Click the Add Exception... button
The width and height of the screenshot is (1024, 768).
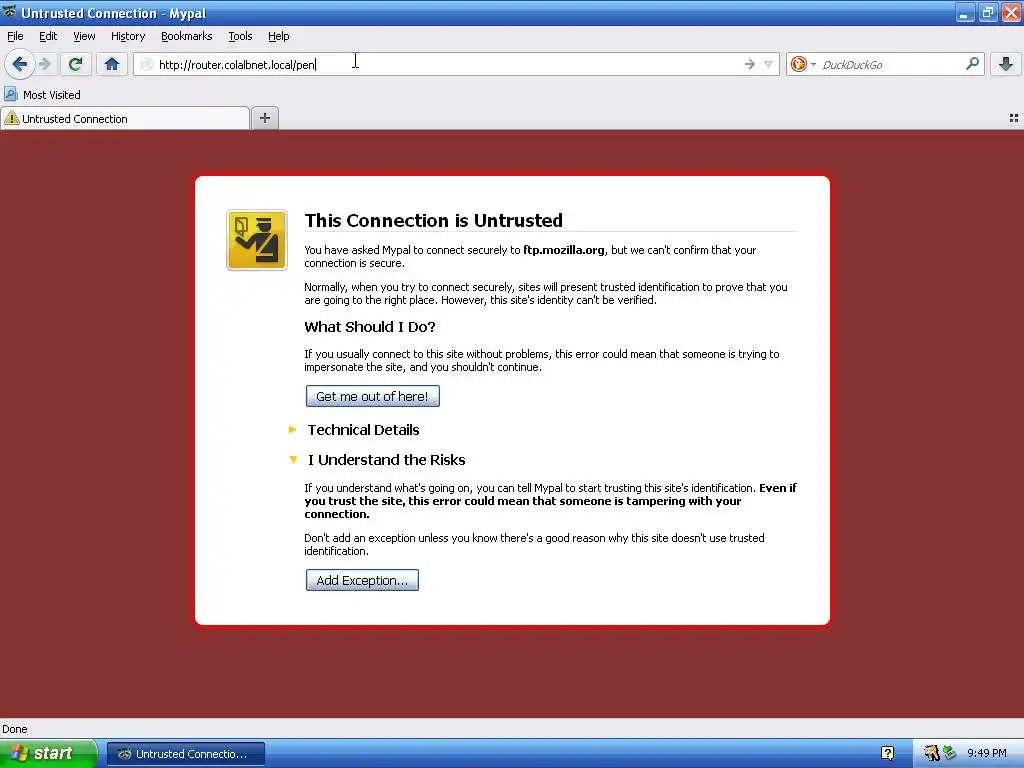pos(362,580)
